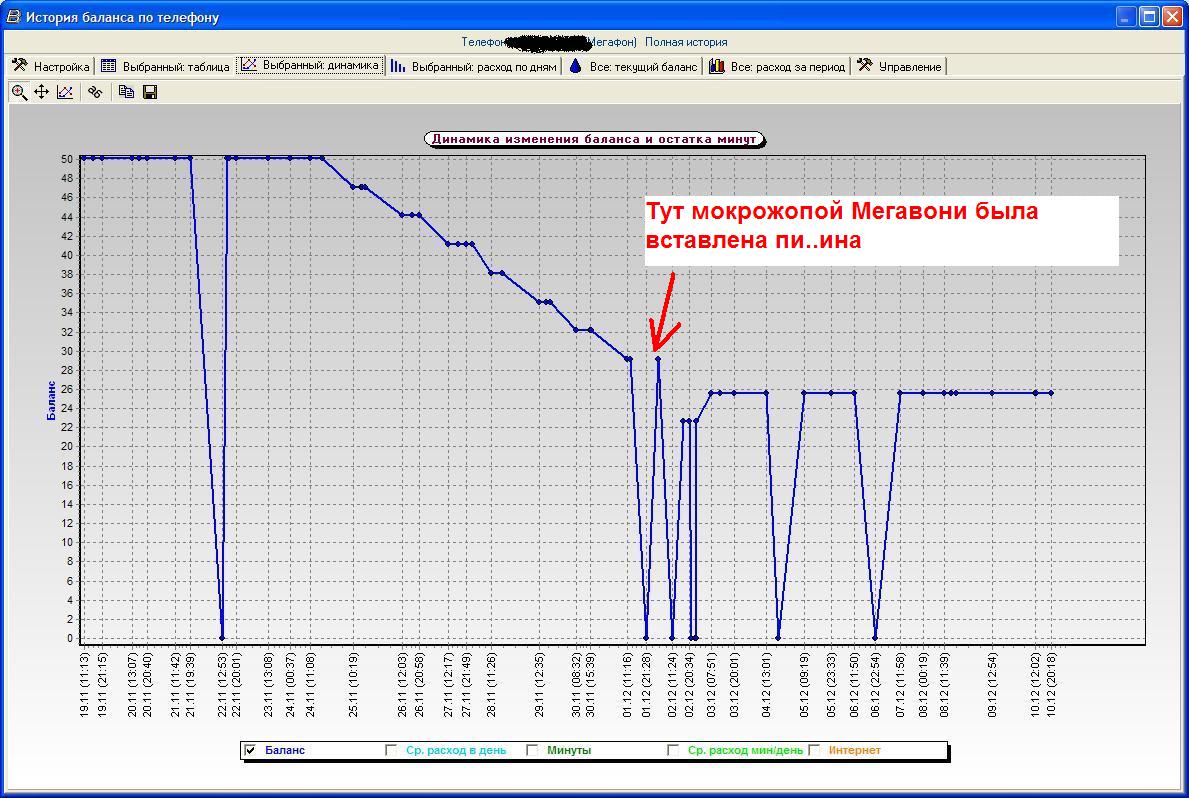Copy the chart to clipboard
1189x798 pixels.
(126, 92)
